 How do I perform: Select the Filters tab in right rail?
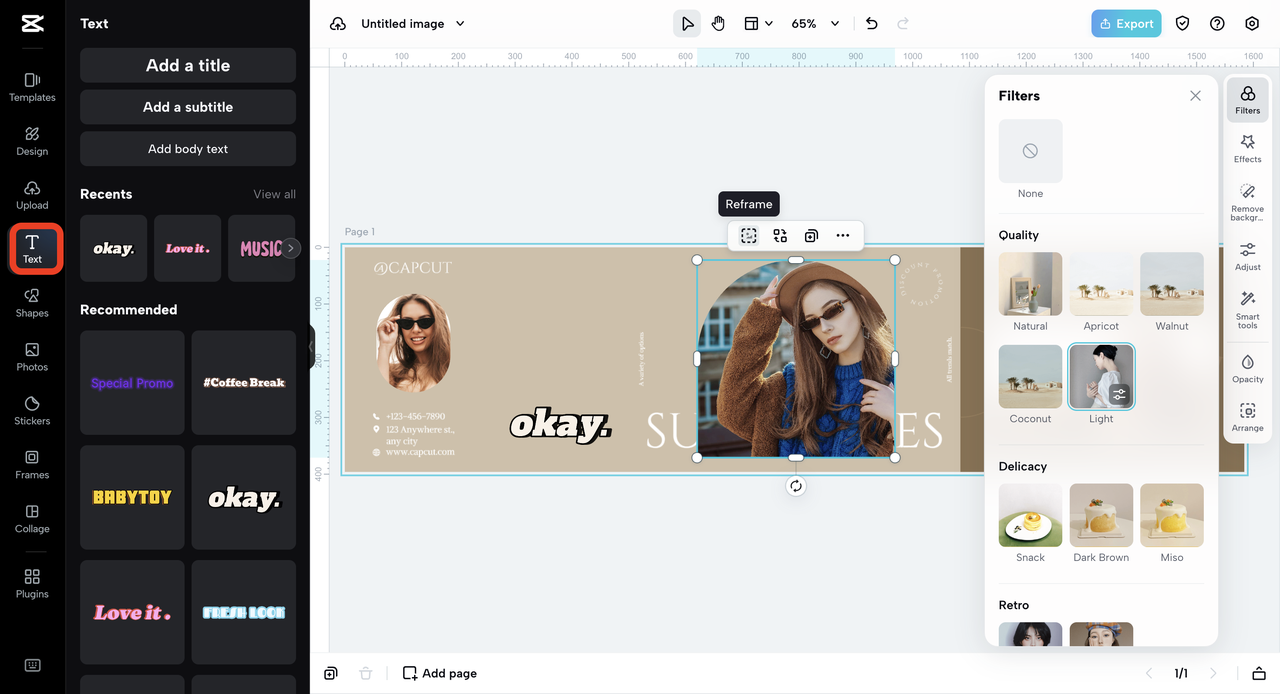pyautogui.click(x=1248, y=99)
